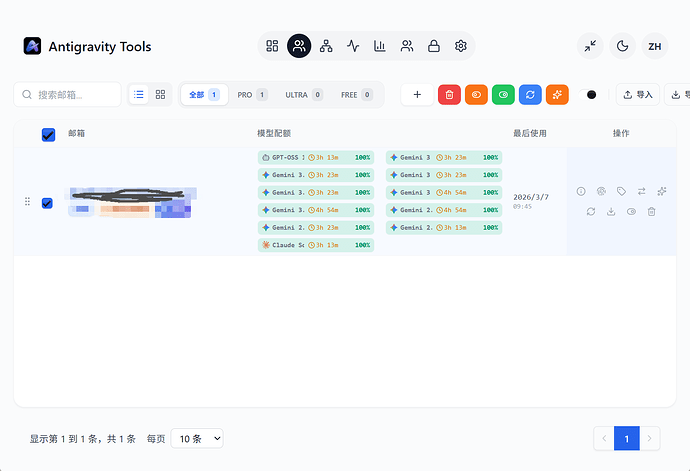Click the tag label icon in row actions
Image resolution: width=690 pixels, height=471 pixels.
coord(621,191)
